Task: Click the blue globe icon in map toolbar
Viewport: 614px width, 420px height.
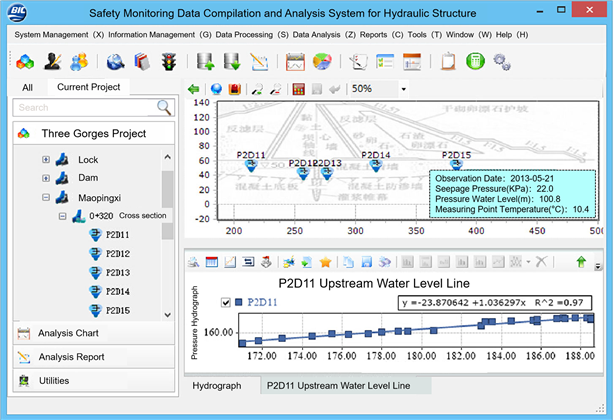Action: (x=216, y=89)
